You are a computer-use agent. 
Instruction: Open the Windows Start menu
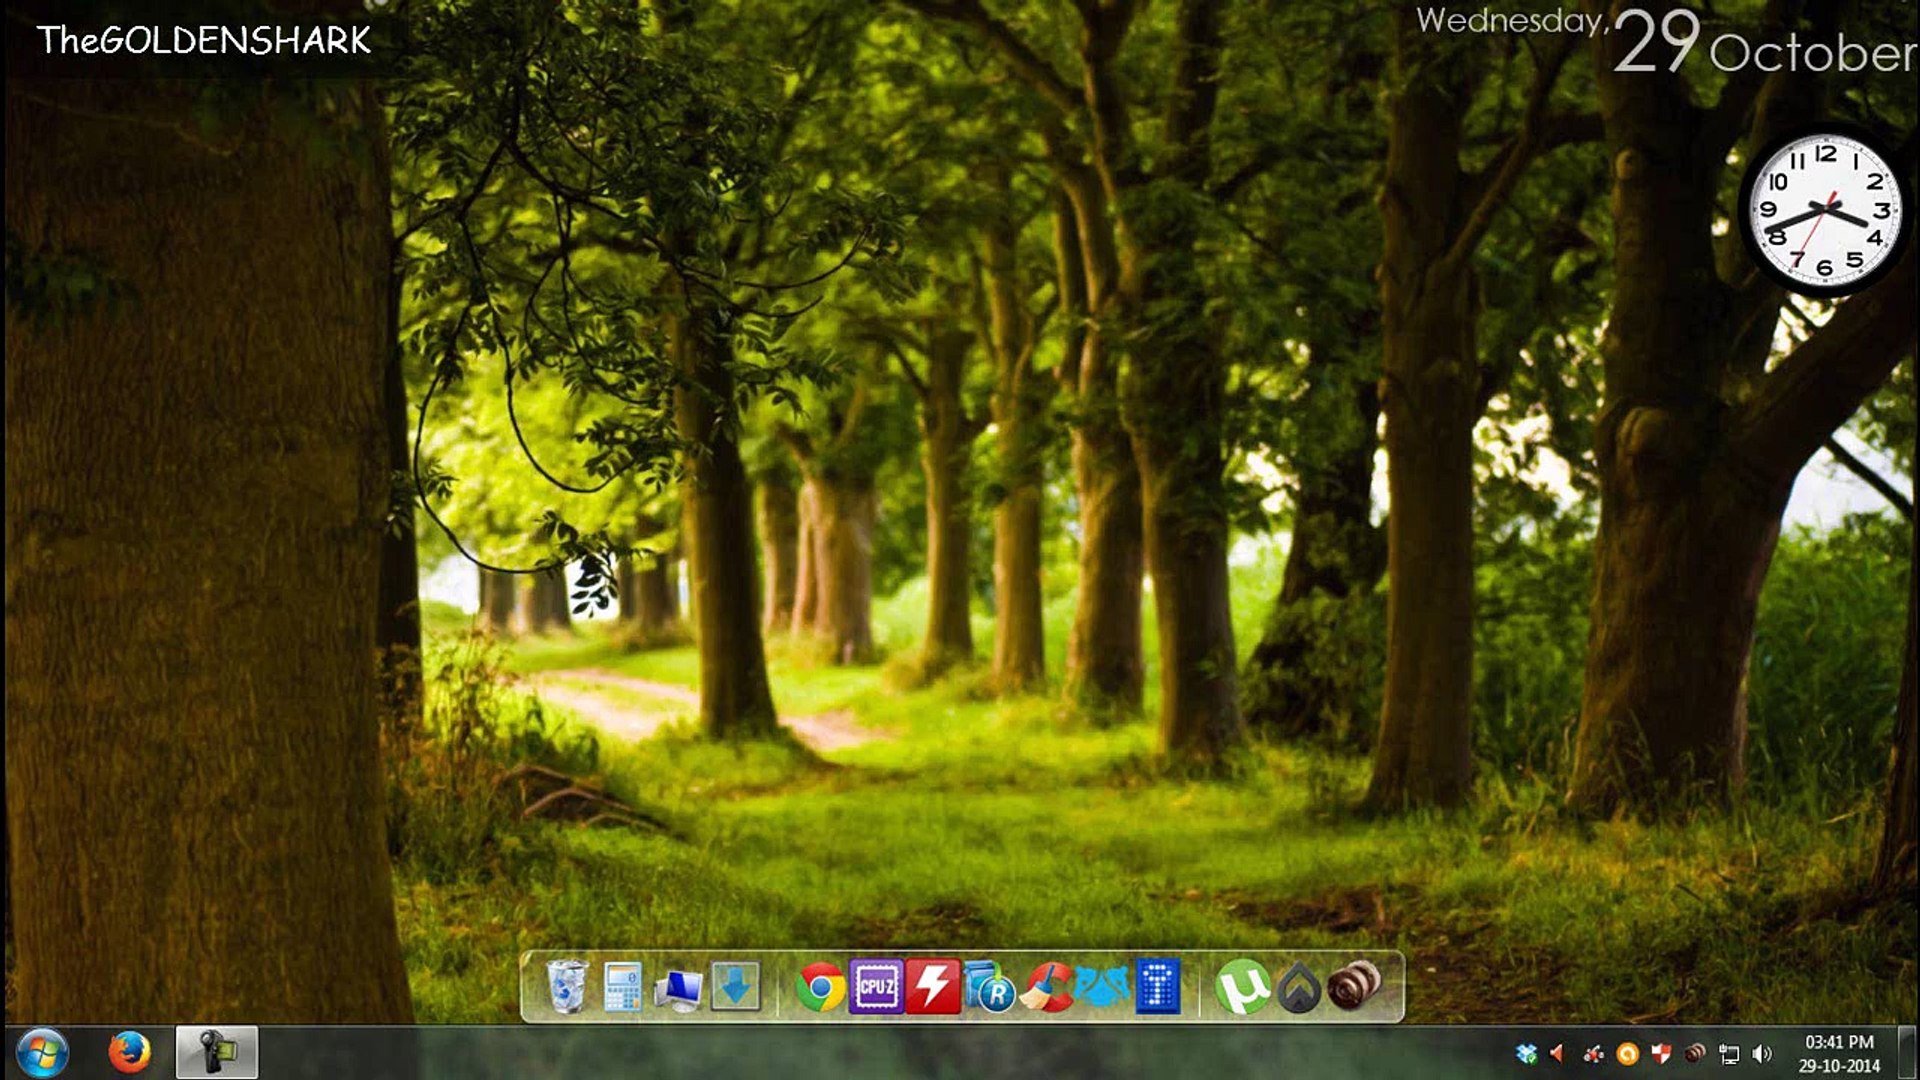(x=43, y=1052)
